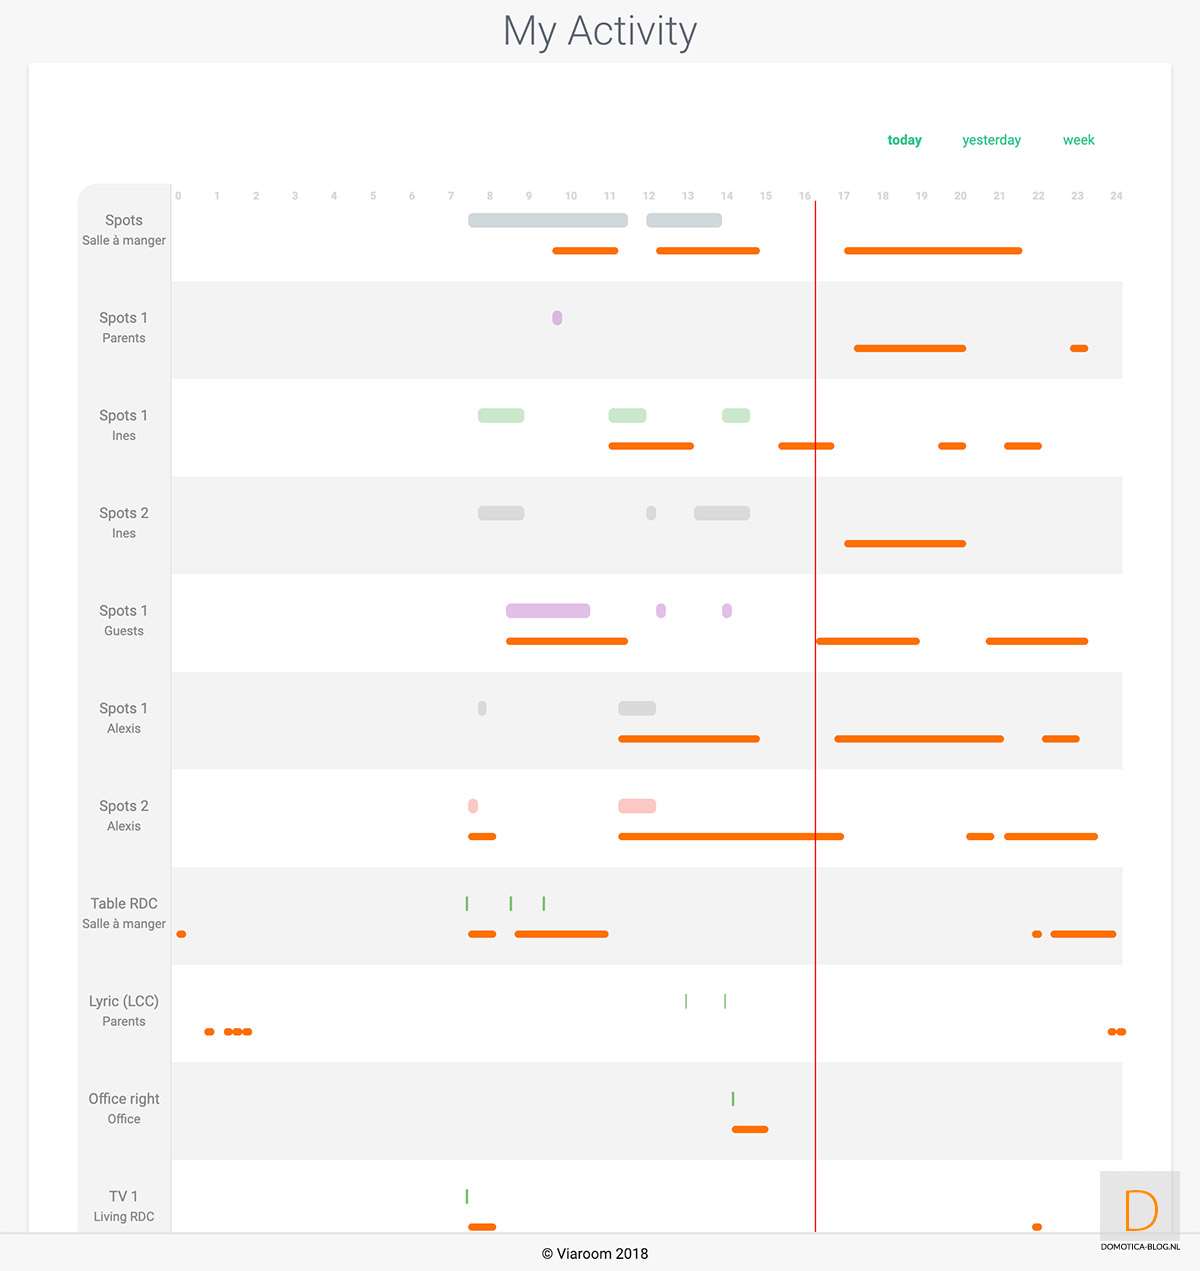
Task: Click the purple marker in Spots 1 Parents row
Action: click(x=557, y=318)
